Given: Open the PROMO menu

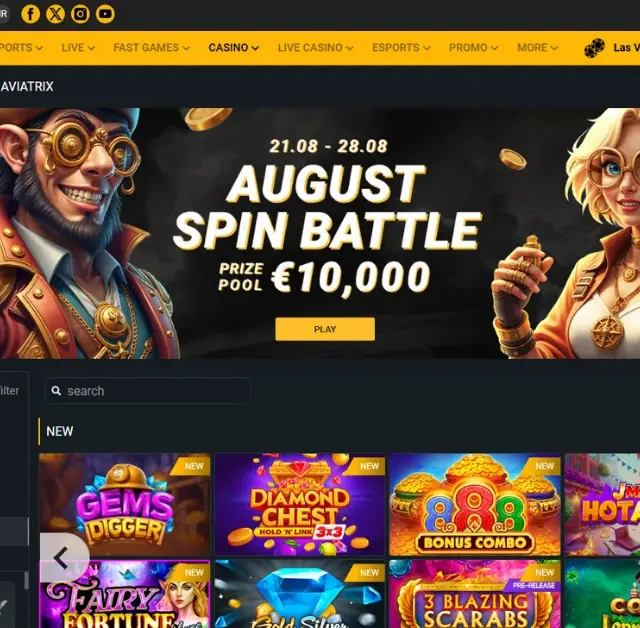Looking at the screenshot, I should (473, 48).
